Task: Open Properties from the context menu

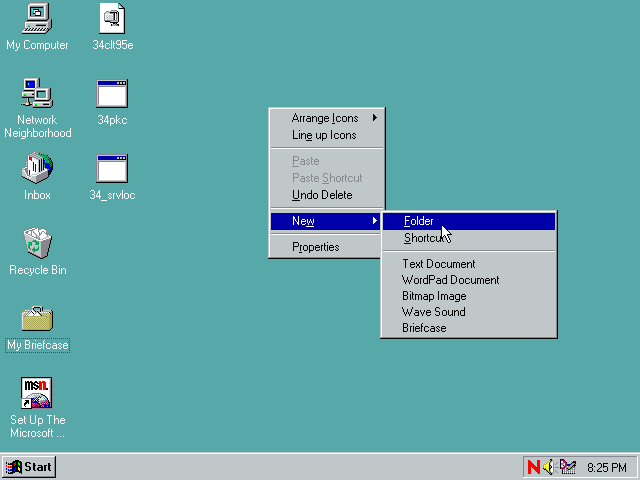Action: click(x=325, y=247)
